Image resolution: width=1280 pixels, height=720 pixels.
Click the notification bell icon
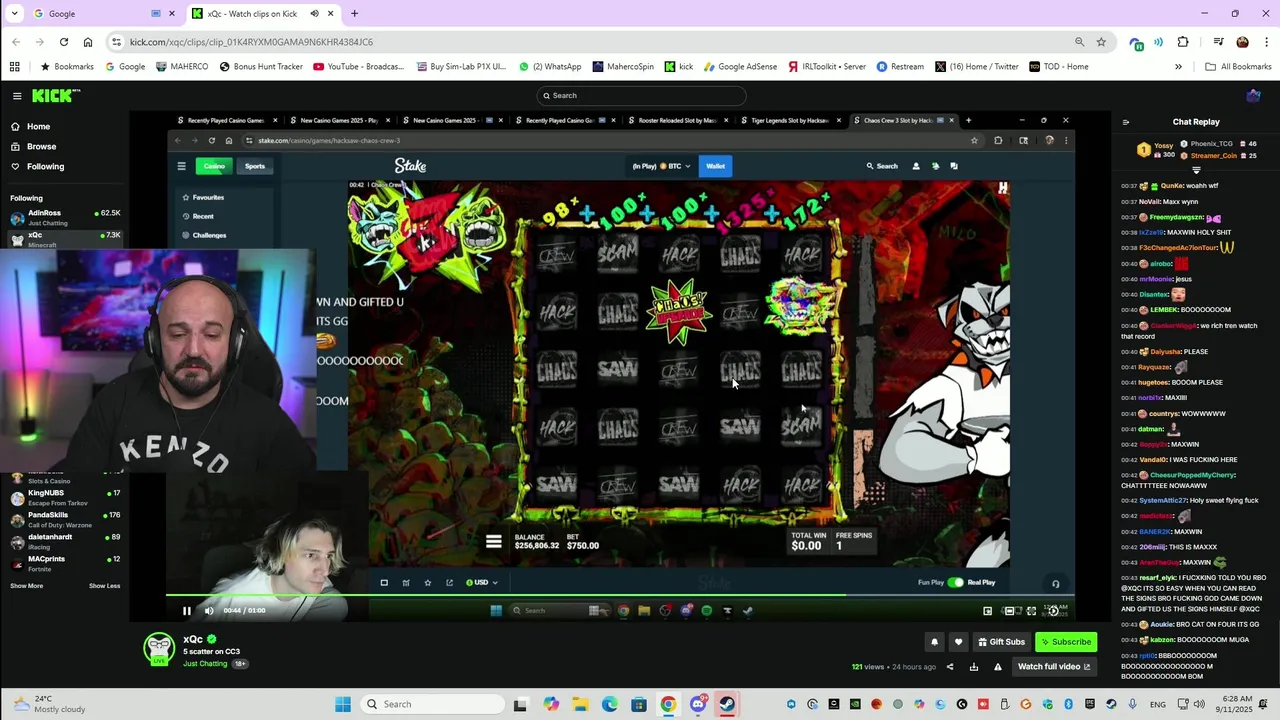(x=934, y=642)
